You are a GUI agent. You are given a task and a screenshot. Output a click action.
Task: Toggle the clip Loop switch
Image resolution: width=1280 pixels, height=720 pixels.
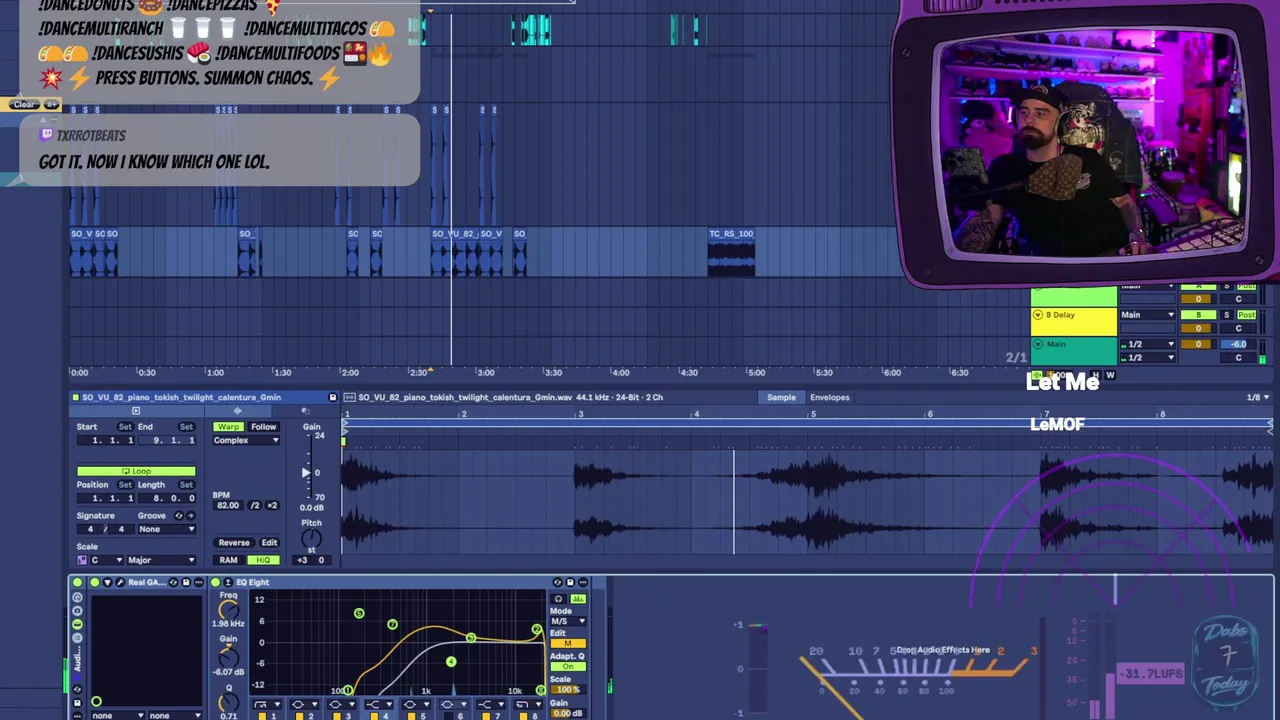pyautogui.click(x=136, y=471)
